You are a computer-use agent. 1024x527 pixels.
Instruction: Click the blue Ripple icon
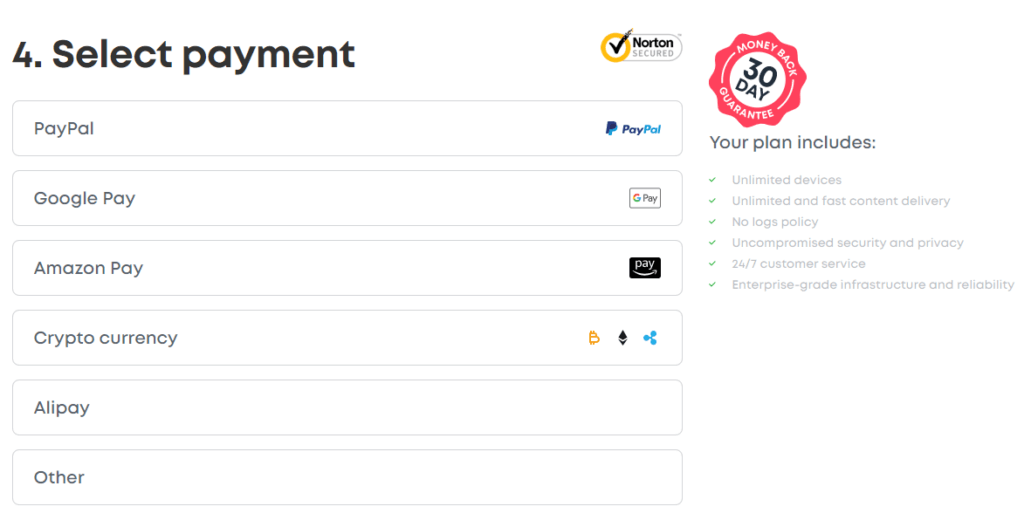point(650,338)
